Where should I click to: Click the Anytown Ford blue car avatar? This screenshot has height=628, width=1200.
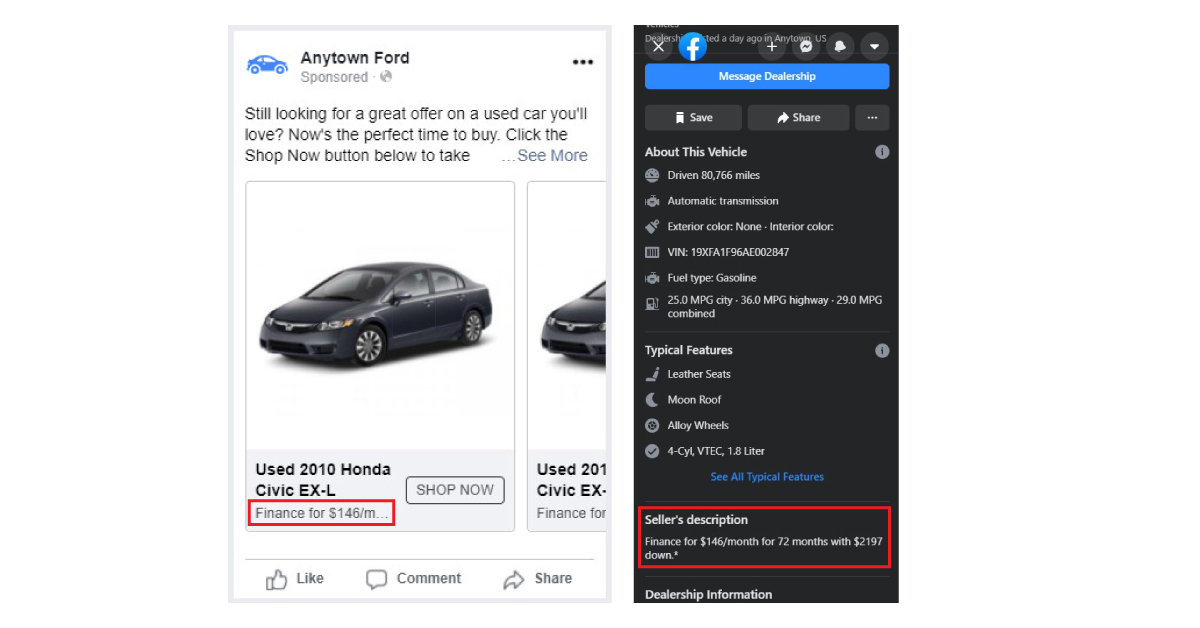click(266, 63)
